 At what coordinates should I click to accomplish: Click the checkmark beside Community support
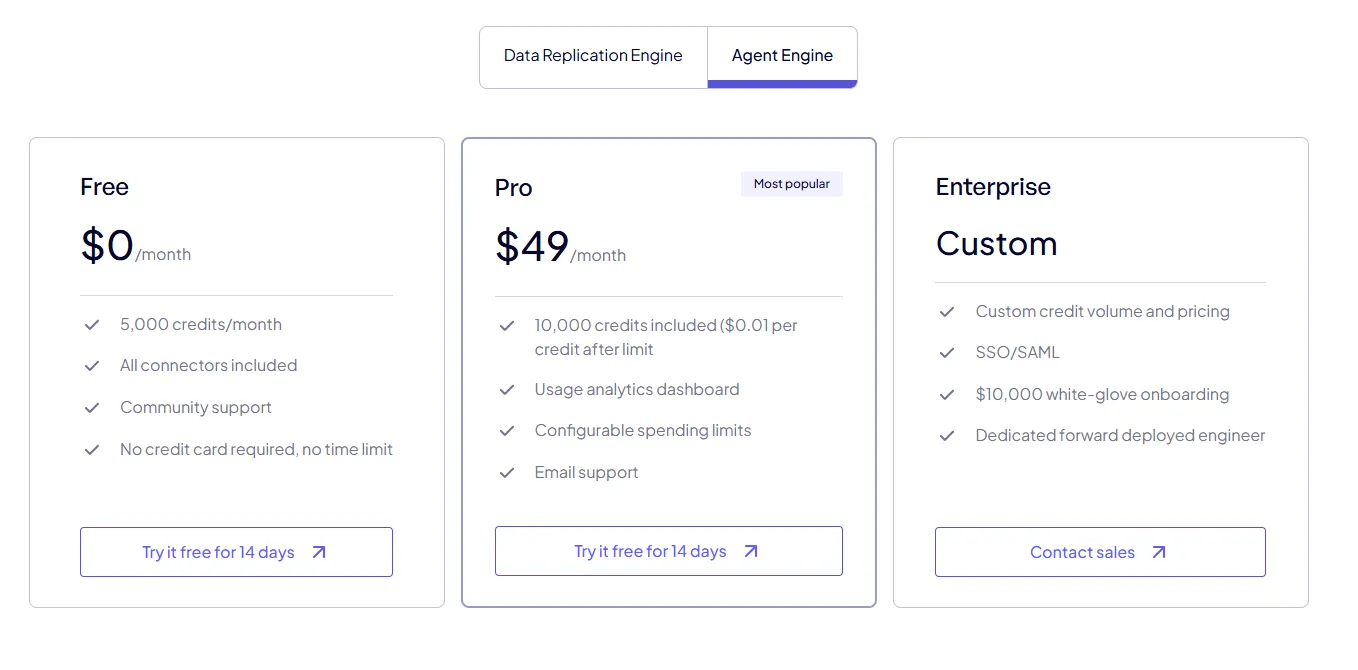point(92,408)
